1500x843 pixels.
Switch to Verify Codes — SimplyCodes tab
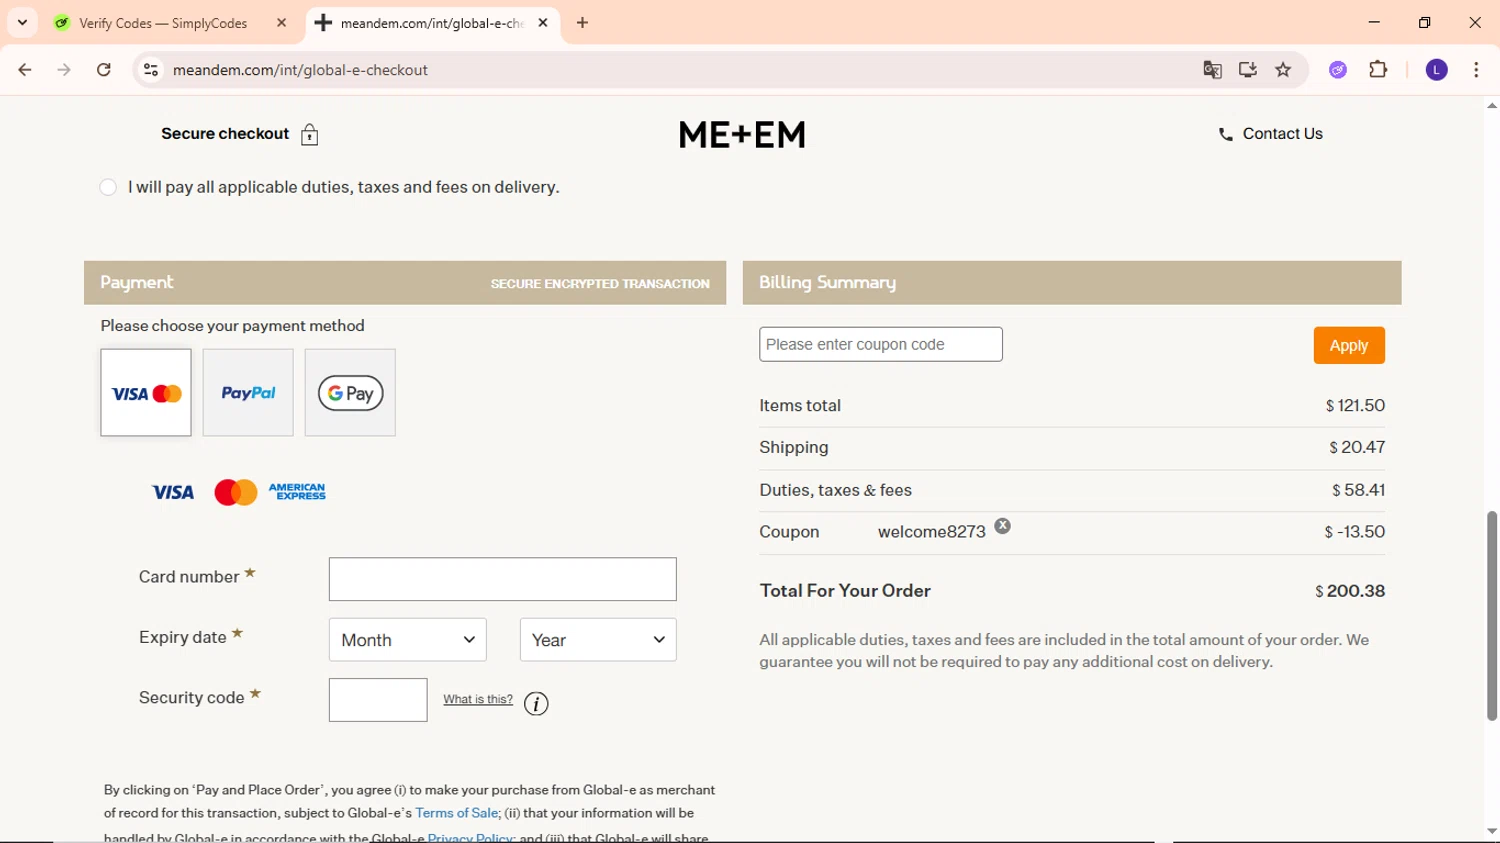(165, 23)
